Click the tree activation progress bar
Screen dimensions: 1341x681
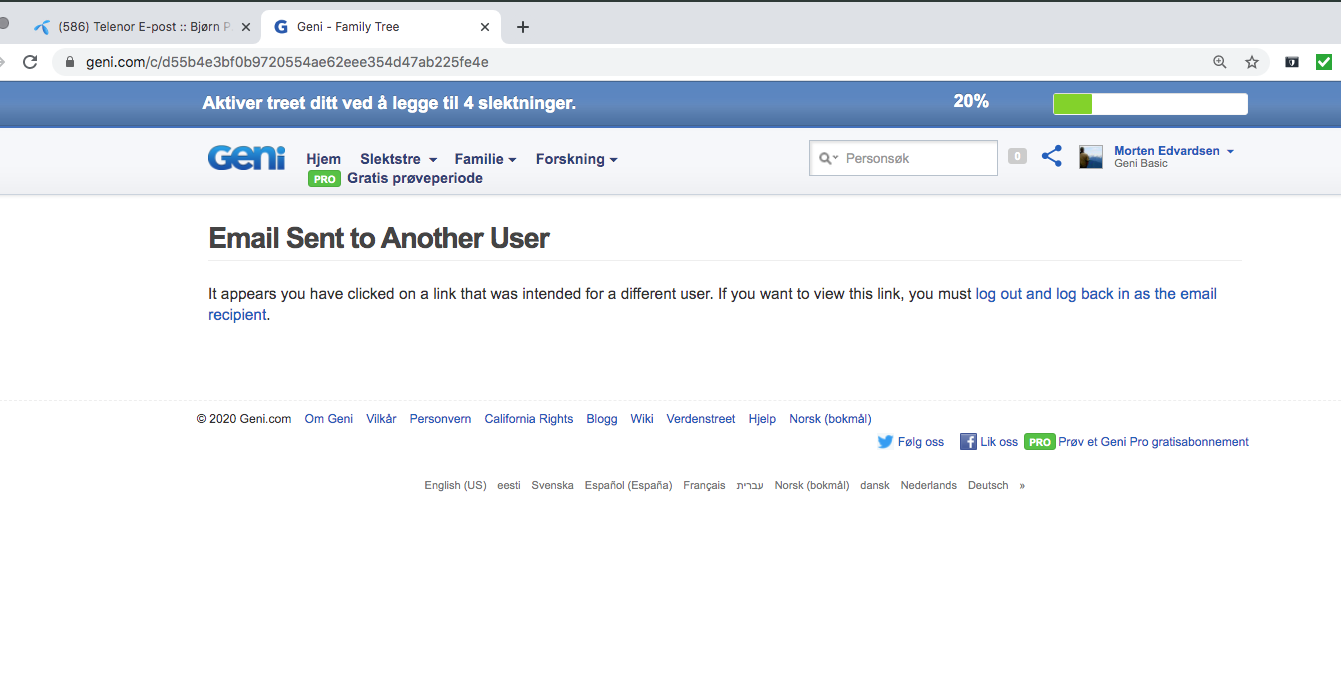1149,104
